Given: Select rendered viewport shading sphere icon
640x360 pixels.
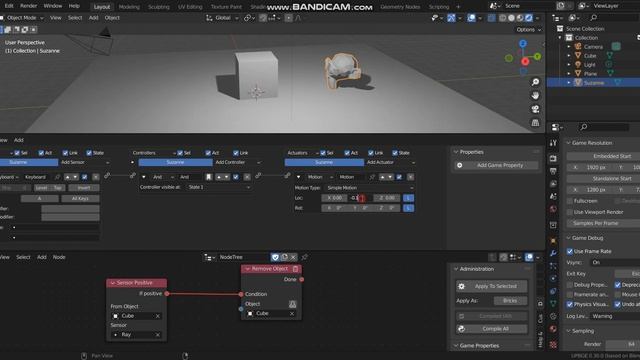Looking at the screenshot, I should coord(529,18).
